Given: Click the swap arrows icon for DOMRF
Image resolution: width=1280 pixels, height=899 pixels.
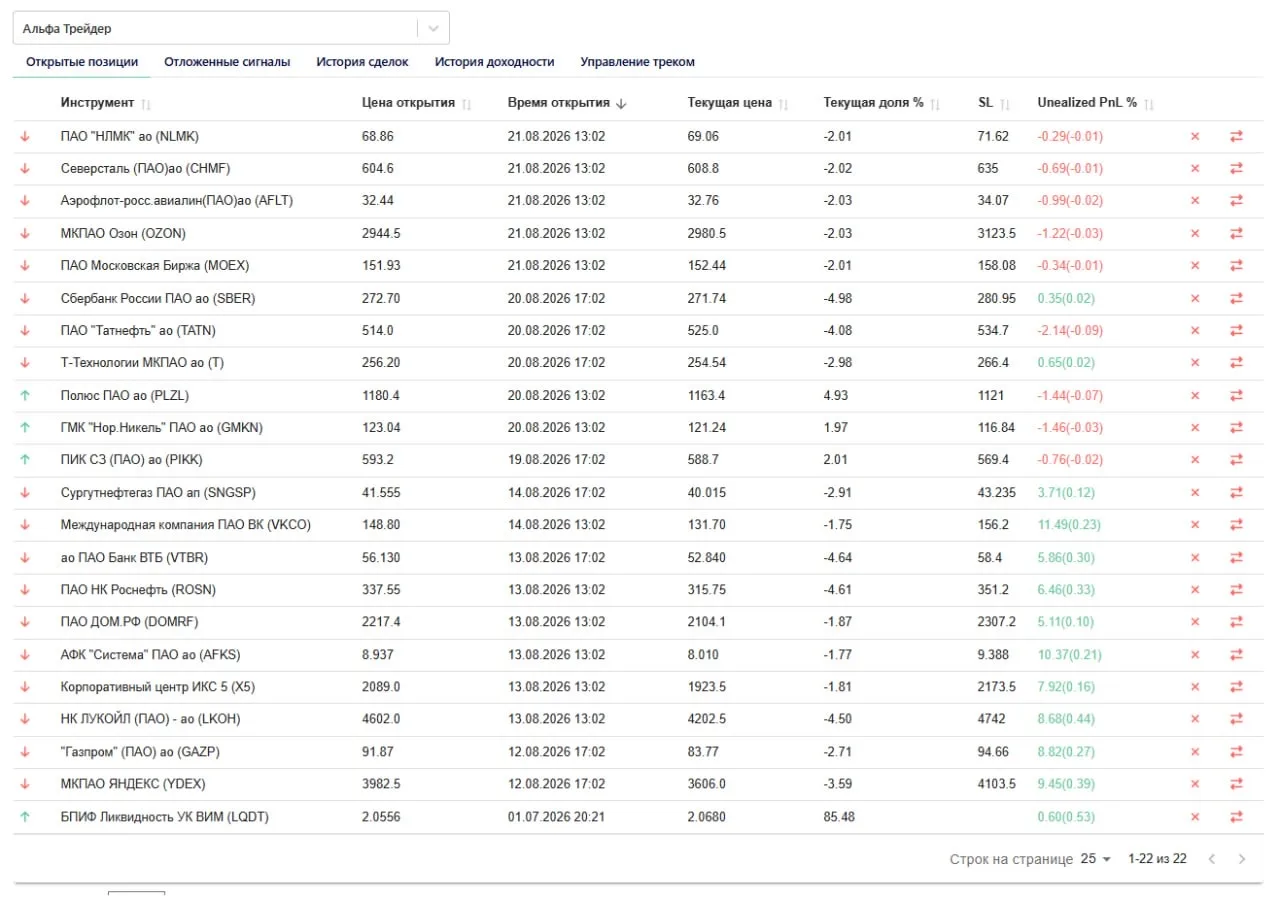Looking at the screenshot, I should 1236,622.
